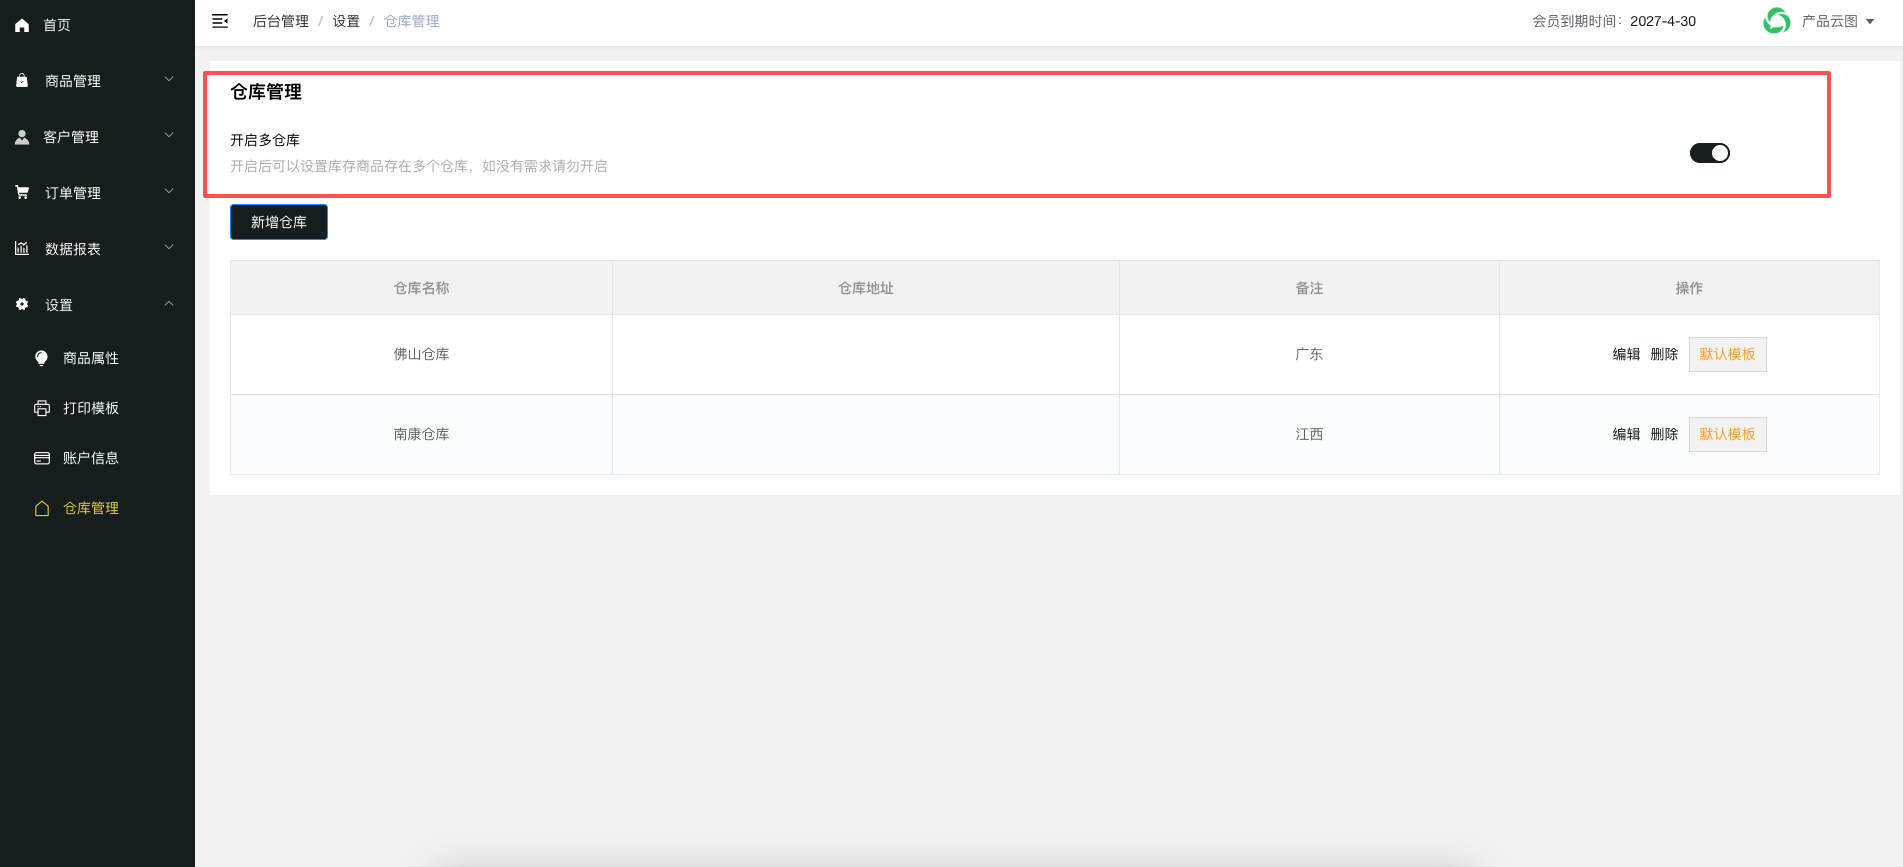Click the card icon for 账户信息
Viewport: 1903px width, 867px height.
click(41, 458)
